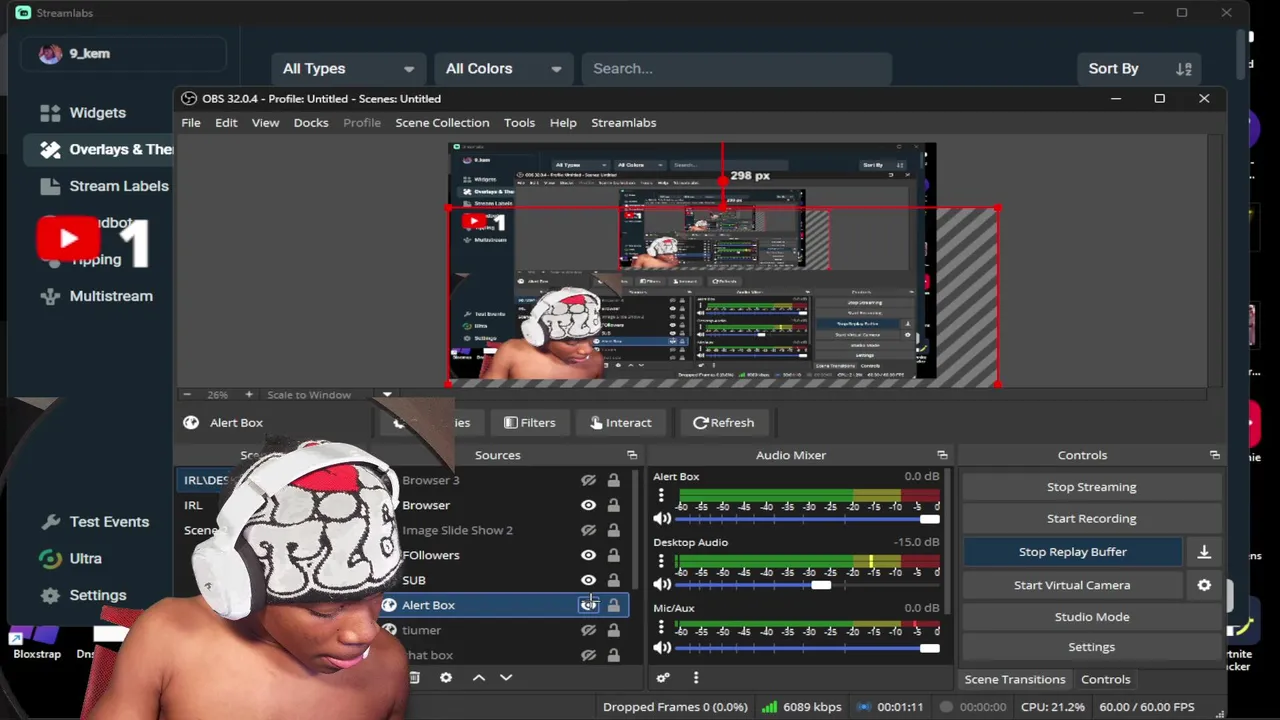The width and height of the screenshot is (1280, 720).
Task: Open Multistream in Streamlabs sidebar
Action: click(96, 296)
